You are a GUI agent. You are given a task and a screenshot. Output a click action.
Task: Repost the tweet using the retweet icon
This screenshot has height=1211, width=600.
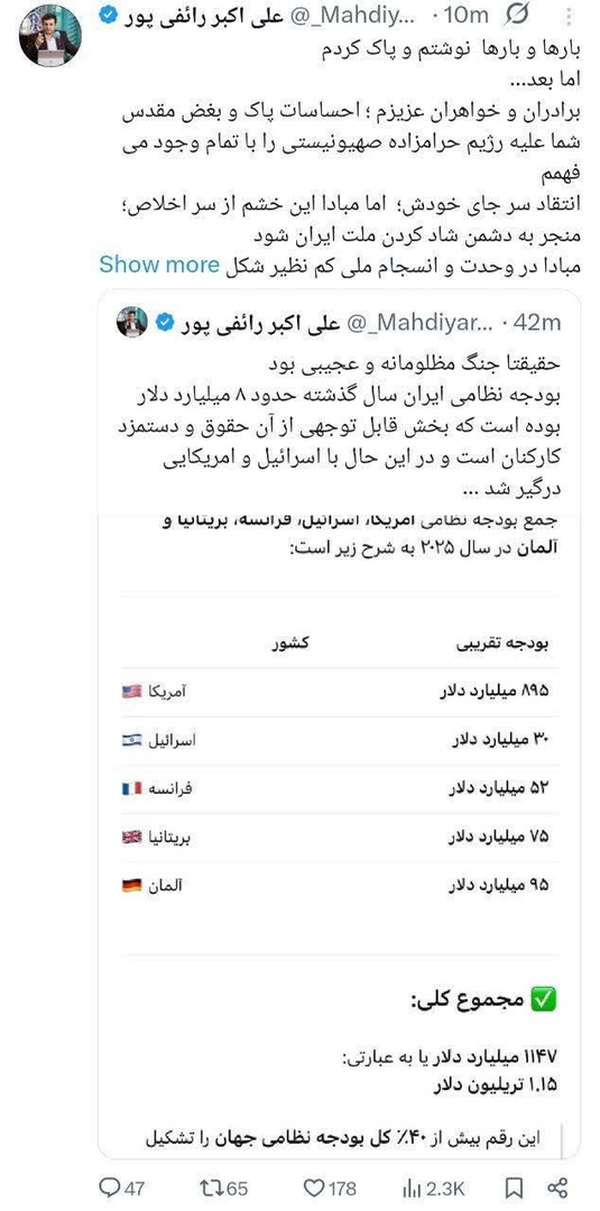tap(209, 1186)
